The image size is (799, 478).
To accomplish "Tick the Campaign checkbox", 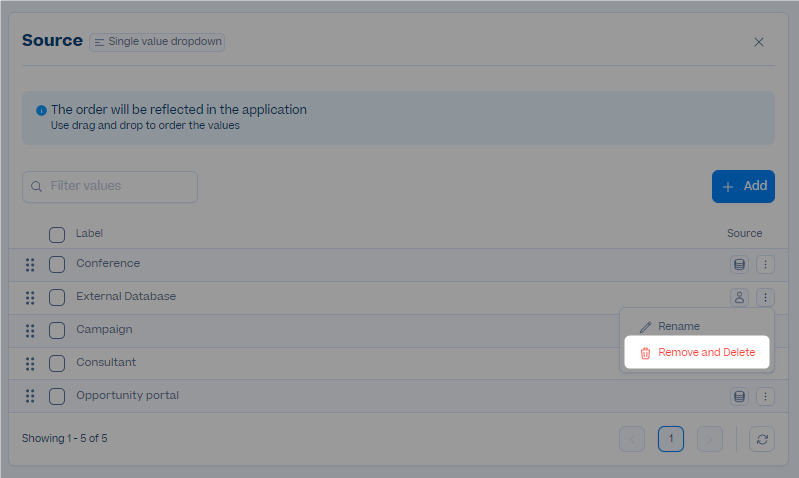I will click(x=57, y=330).
